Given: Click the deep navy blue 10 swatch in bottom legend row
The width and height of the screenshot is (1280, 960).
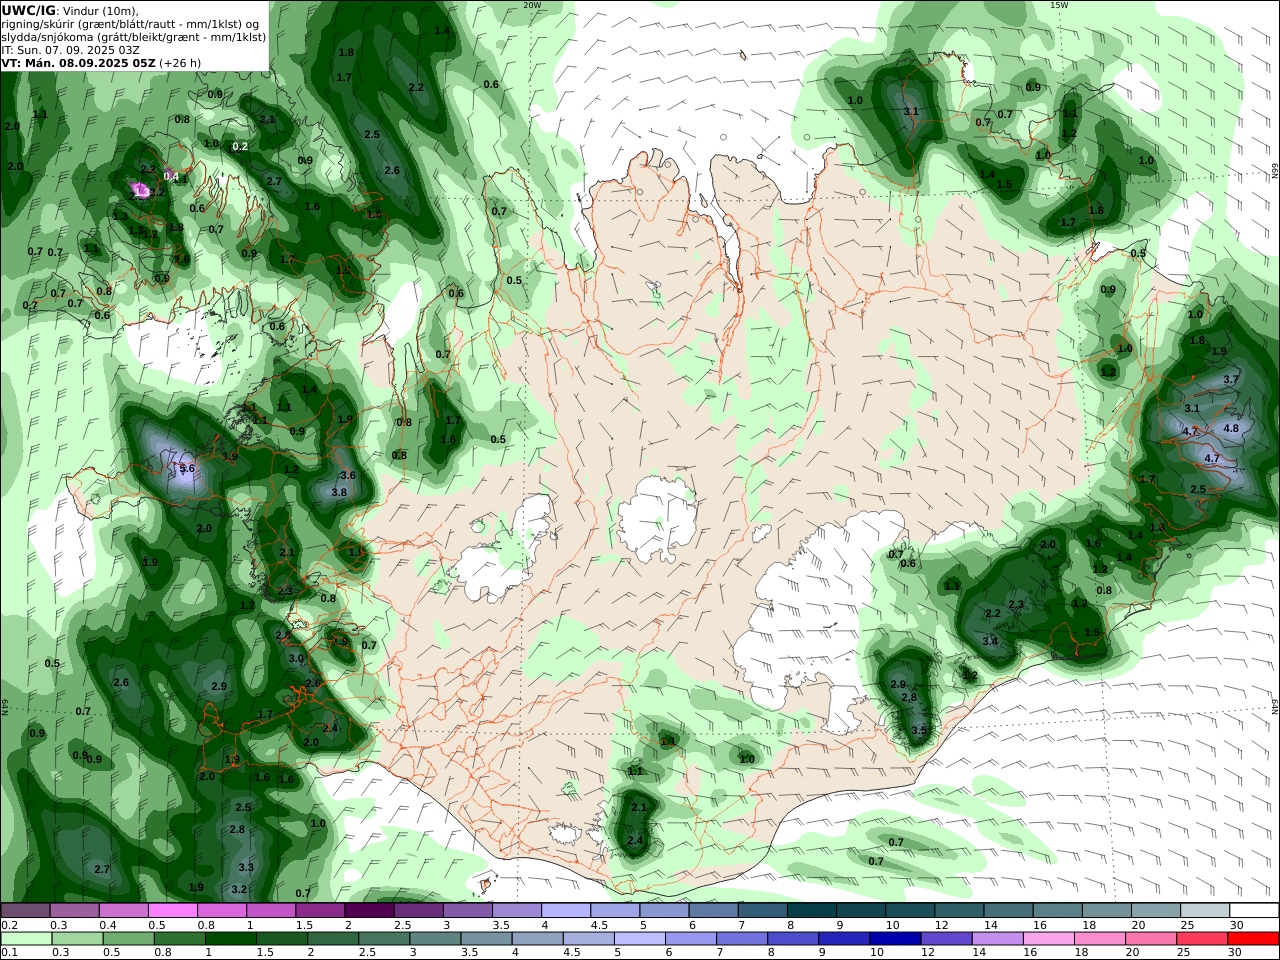Looking at the screenshot, I should pos(894,939).
